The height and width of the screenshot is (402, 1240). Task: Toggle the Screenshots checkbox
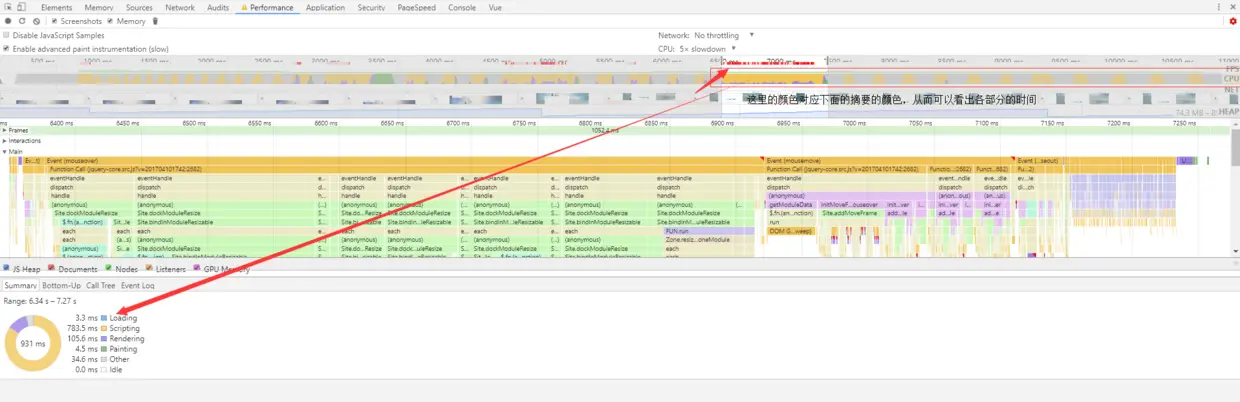click(56, 21)
